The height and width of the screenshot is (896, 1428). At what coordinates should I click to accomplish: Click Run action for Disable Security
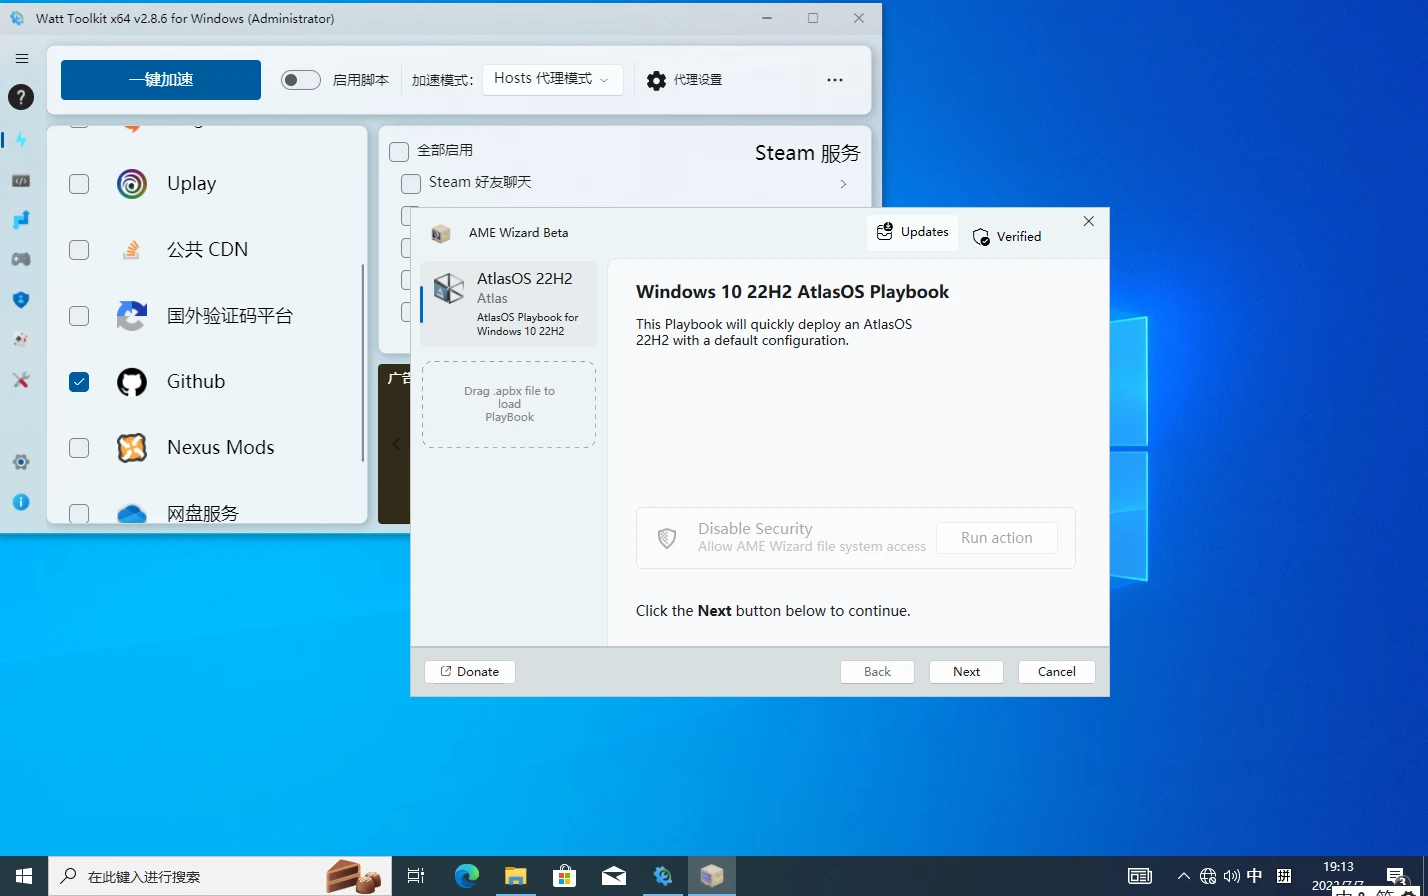[996, 538]
